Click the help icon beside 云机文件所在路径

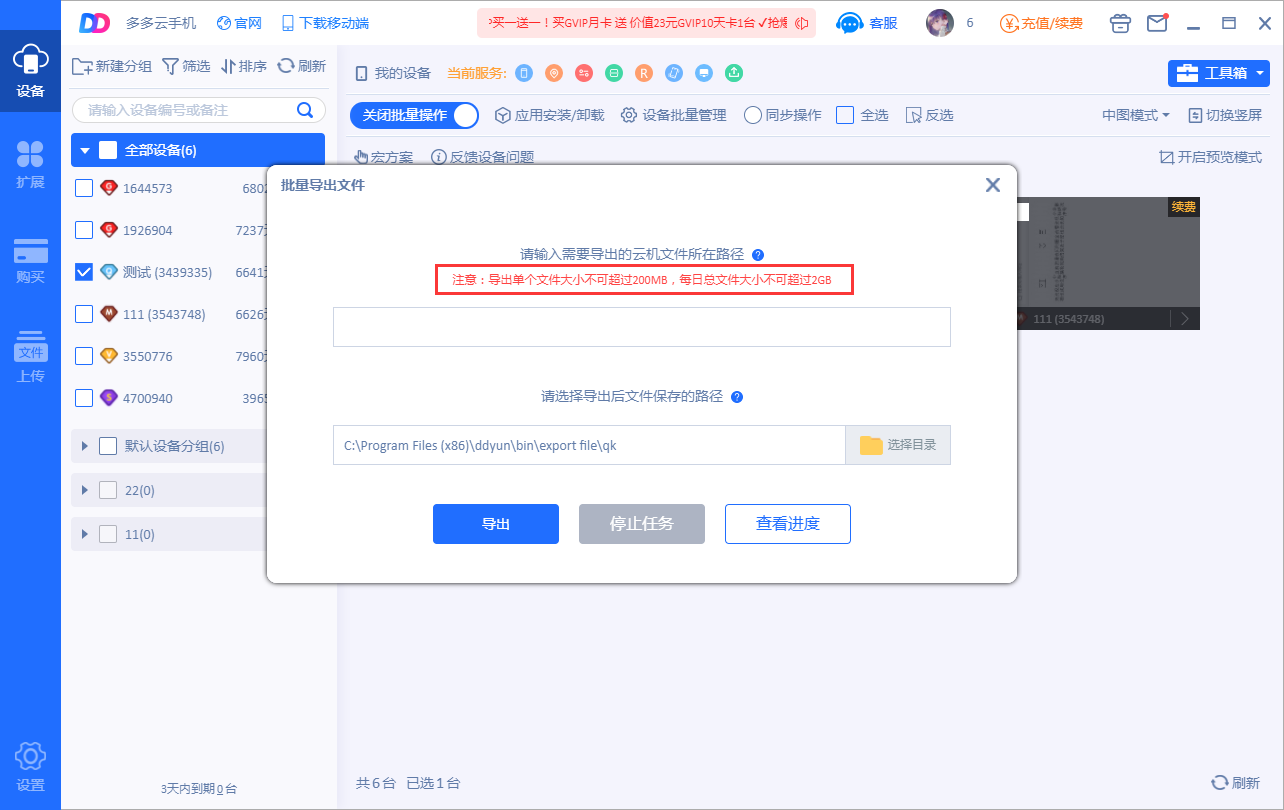coord(758,255)
